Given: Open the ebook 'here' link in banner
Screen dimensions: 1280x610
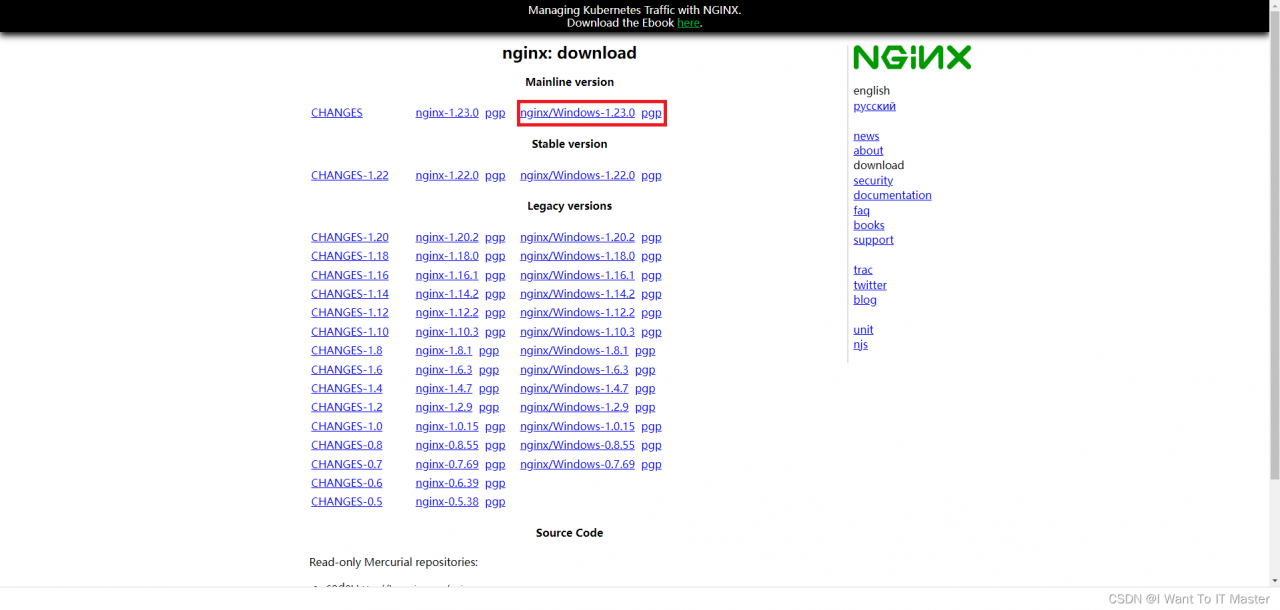Looking at the screenshot, I should click(688, 23).
